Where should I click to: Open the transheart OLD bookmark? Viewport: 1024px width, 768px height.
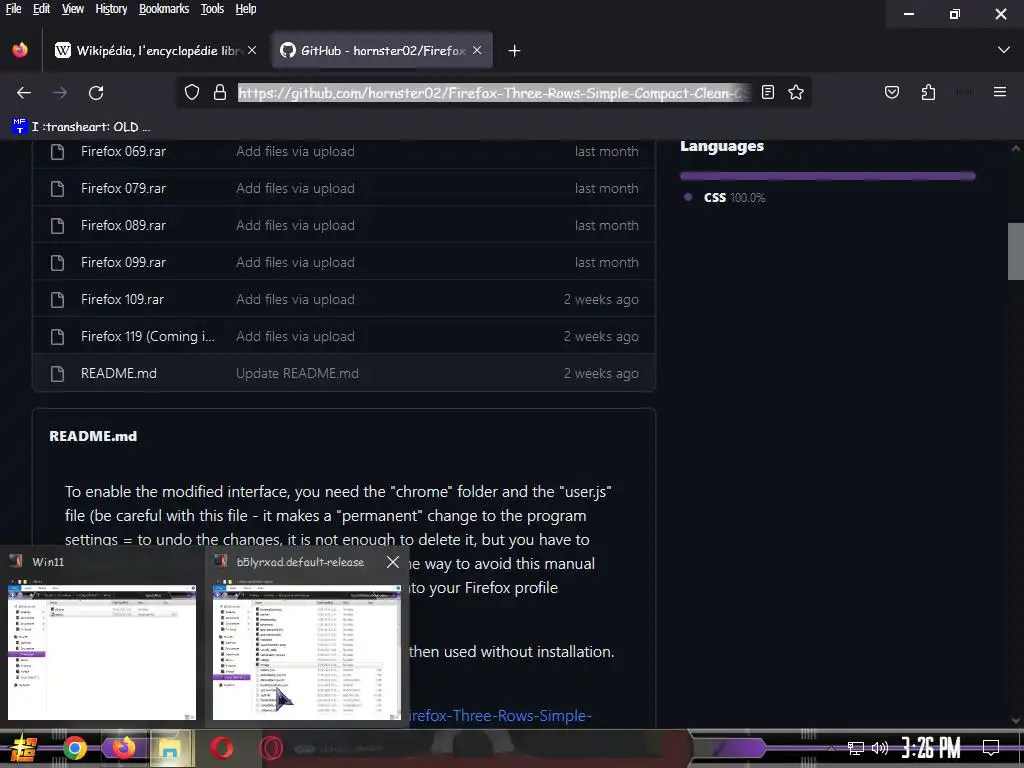click(x=81, y=127)
